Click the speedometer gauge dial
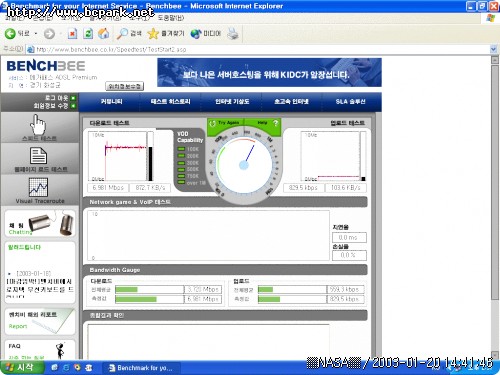Screen dimensions: 500x375 [x=244, y=165]
